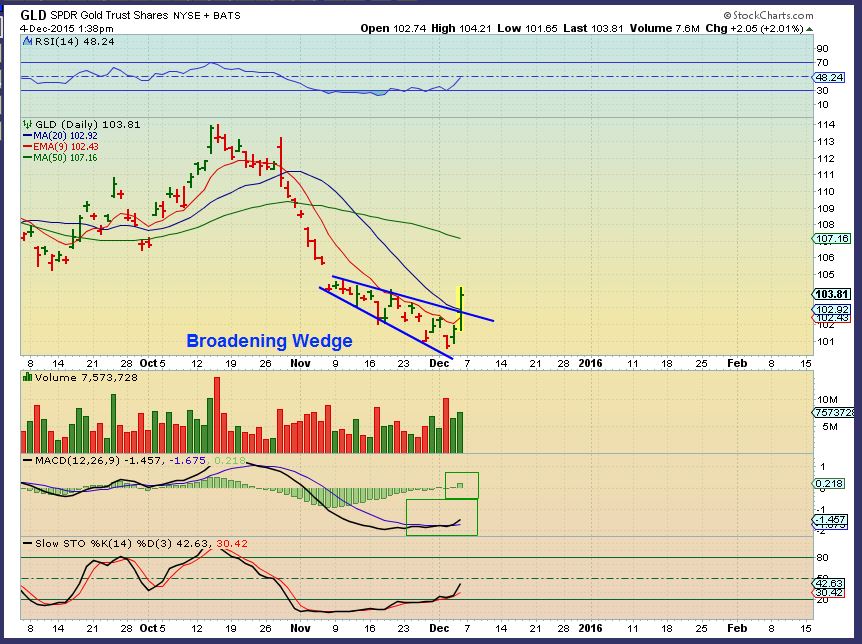Click the boxed 0.218 MACD histogram axis label
The width and height of the screenshot is (862, 644).
coord(829,483)
